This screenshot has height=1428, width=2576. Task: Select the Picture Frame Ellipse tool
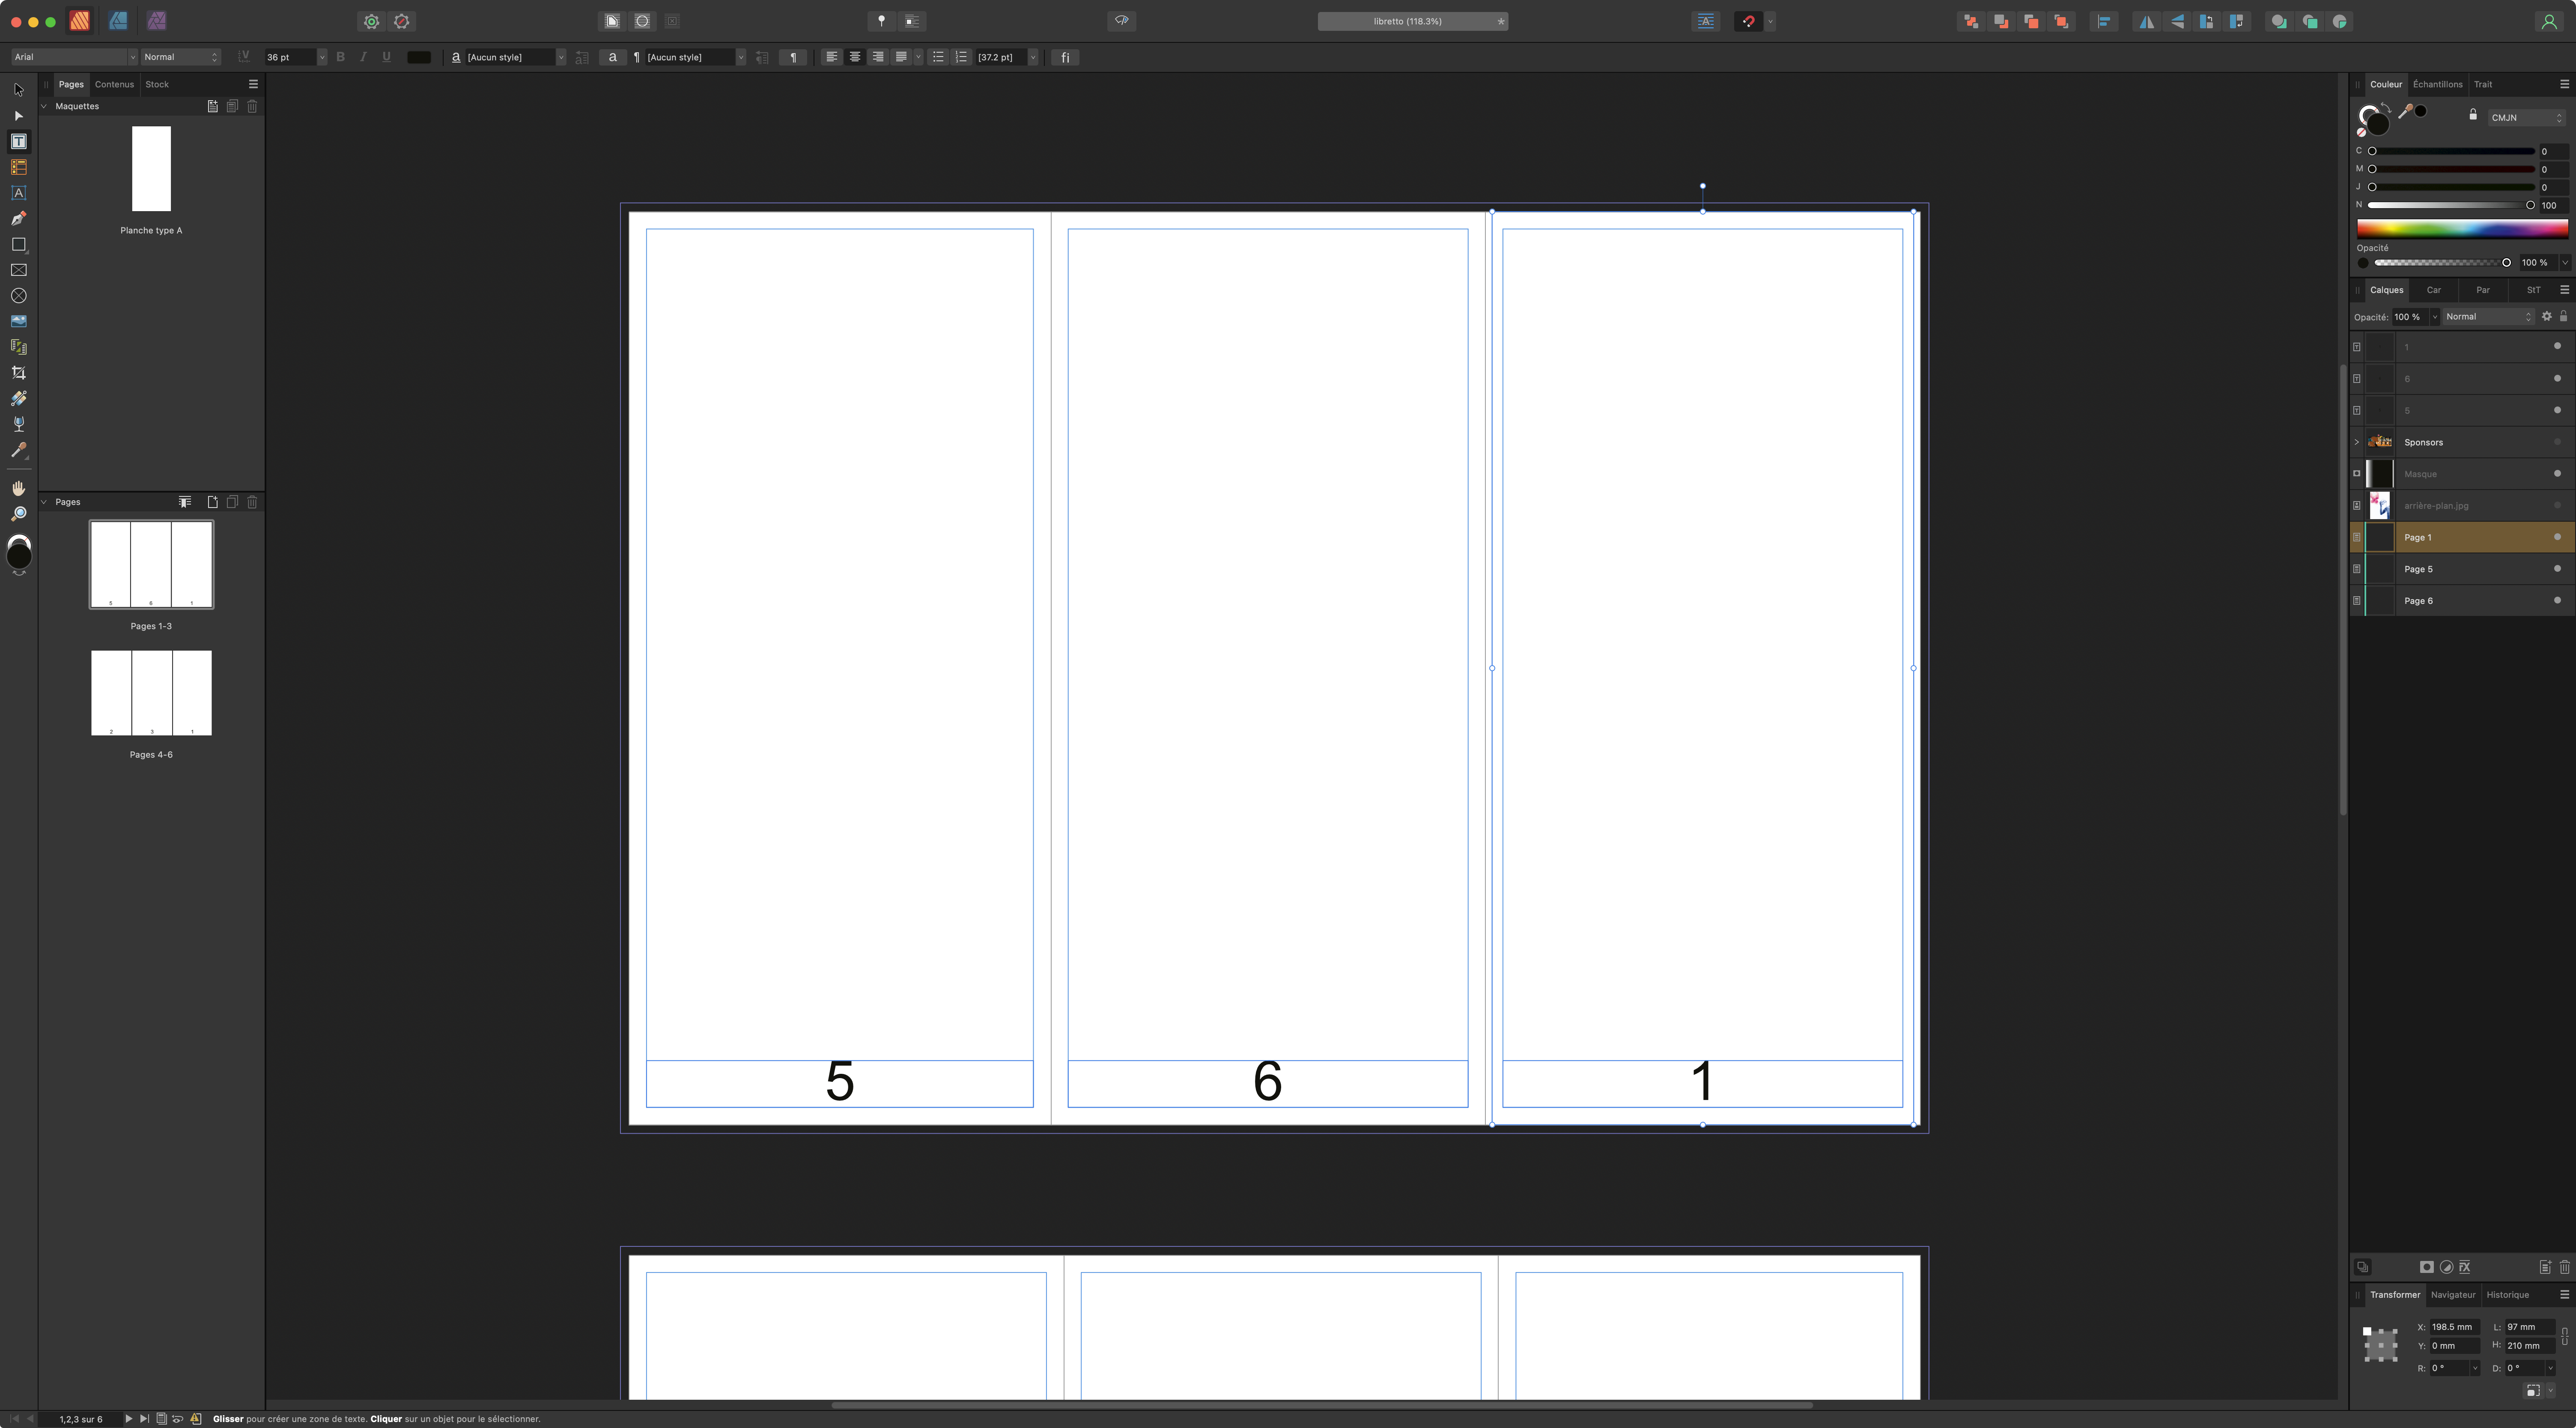[x=18, y=296]
